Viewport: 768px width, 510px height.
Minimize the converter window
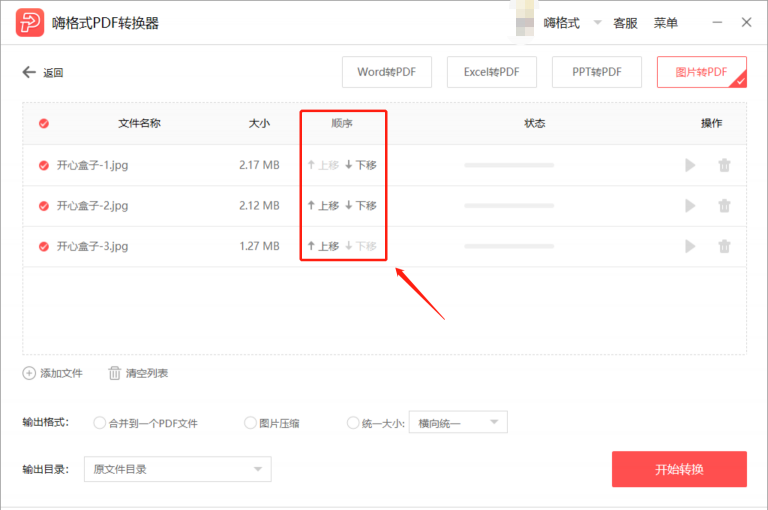(717, 23)
